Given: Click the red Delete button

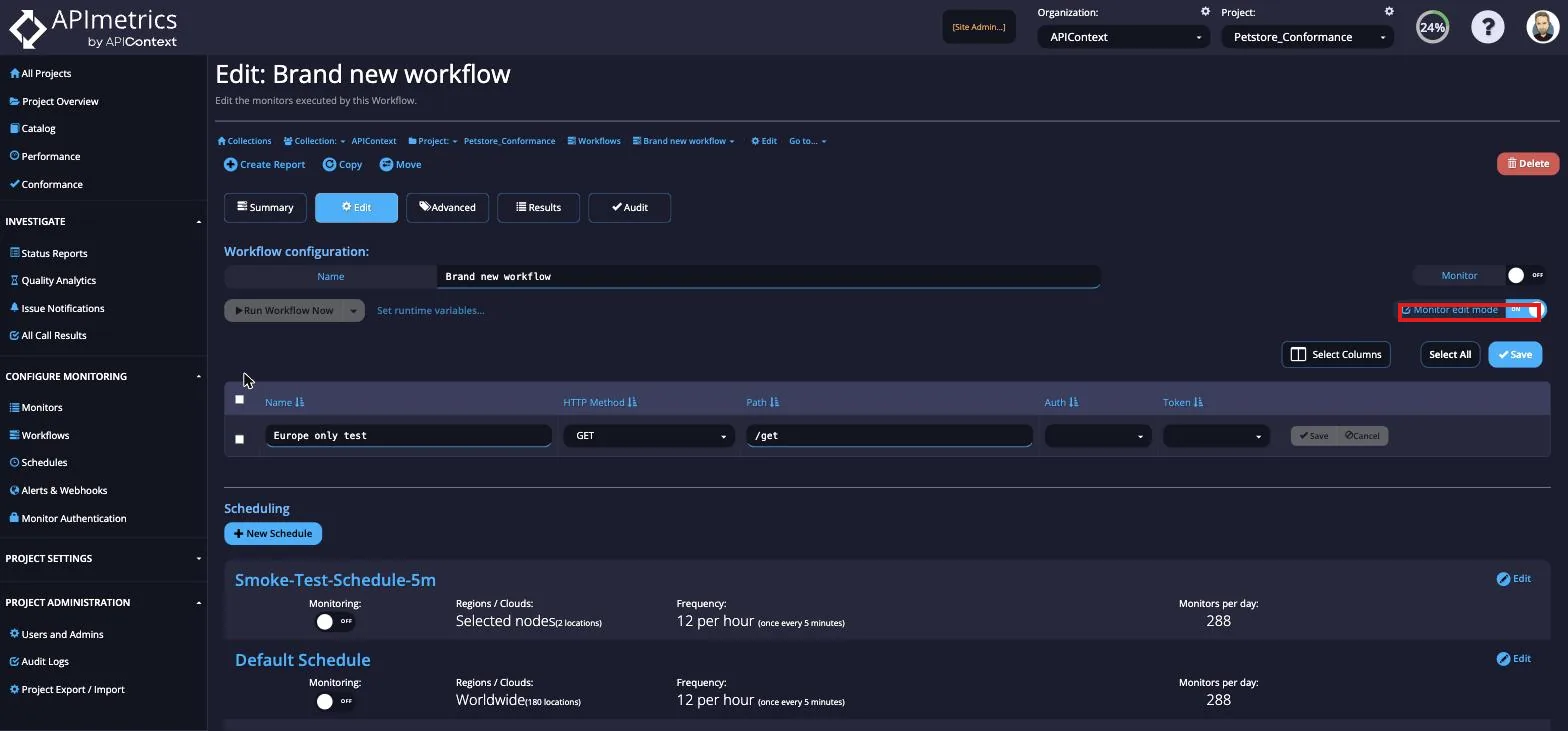Looking at the screenshot, I should tap(1528, 163).
